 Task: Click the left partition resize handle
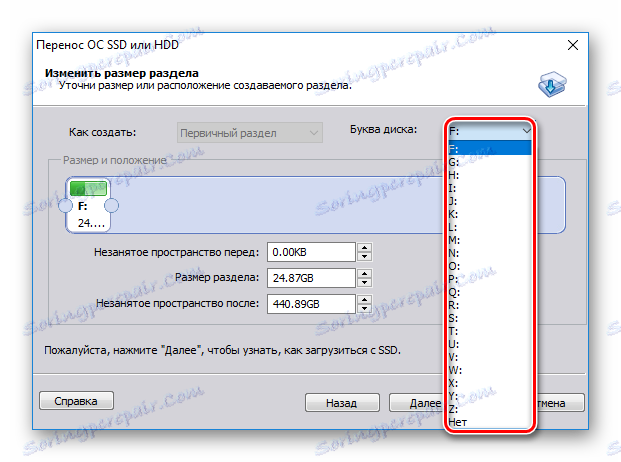pos(65,206)
